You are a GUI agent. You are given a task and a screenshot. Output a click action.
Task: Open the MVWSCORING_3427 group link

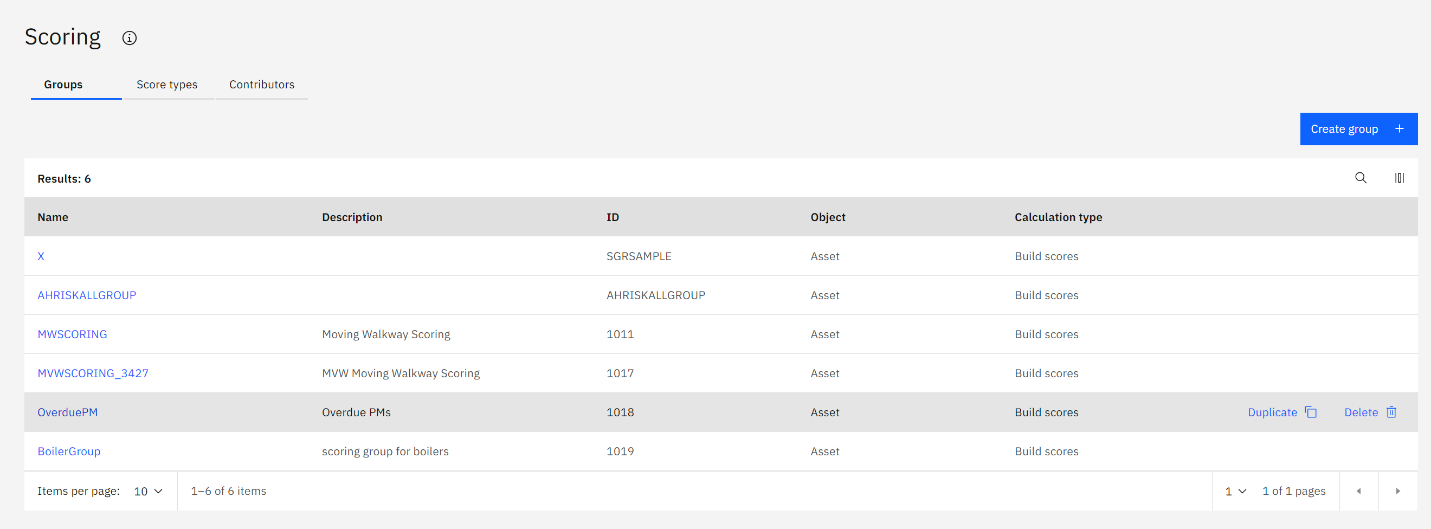tap(93, 373)
